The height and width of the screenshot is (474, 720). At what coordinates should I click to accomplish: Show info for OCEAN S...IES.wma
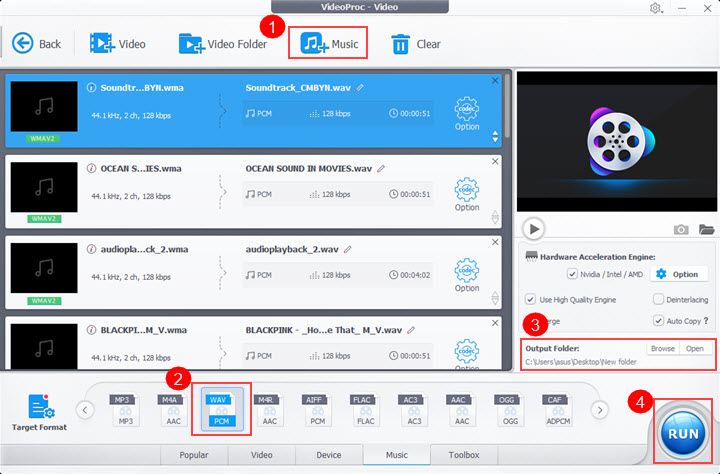[91, 168]
